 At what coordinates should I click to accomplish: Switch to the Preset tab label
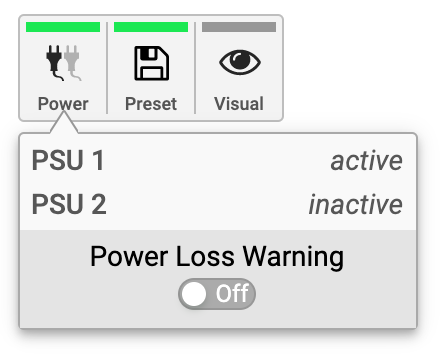(x=151, y=104)
